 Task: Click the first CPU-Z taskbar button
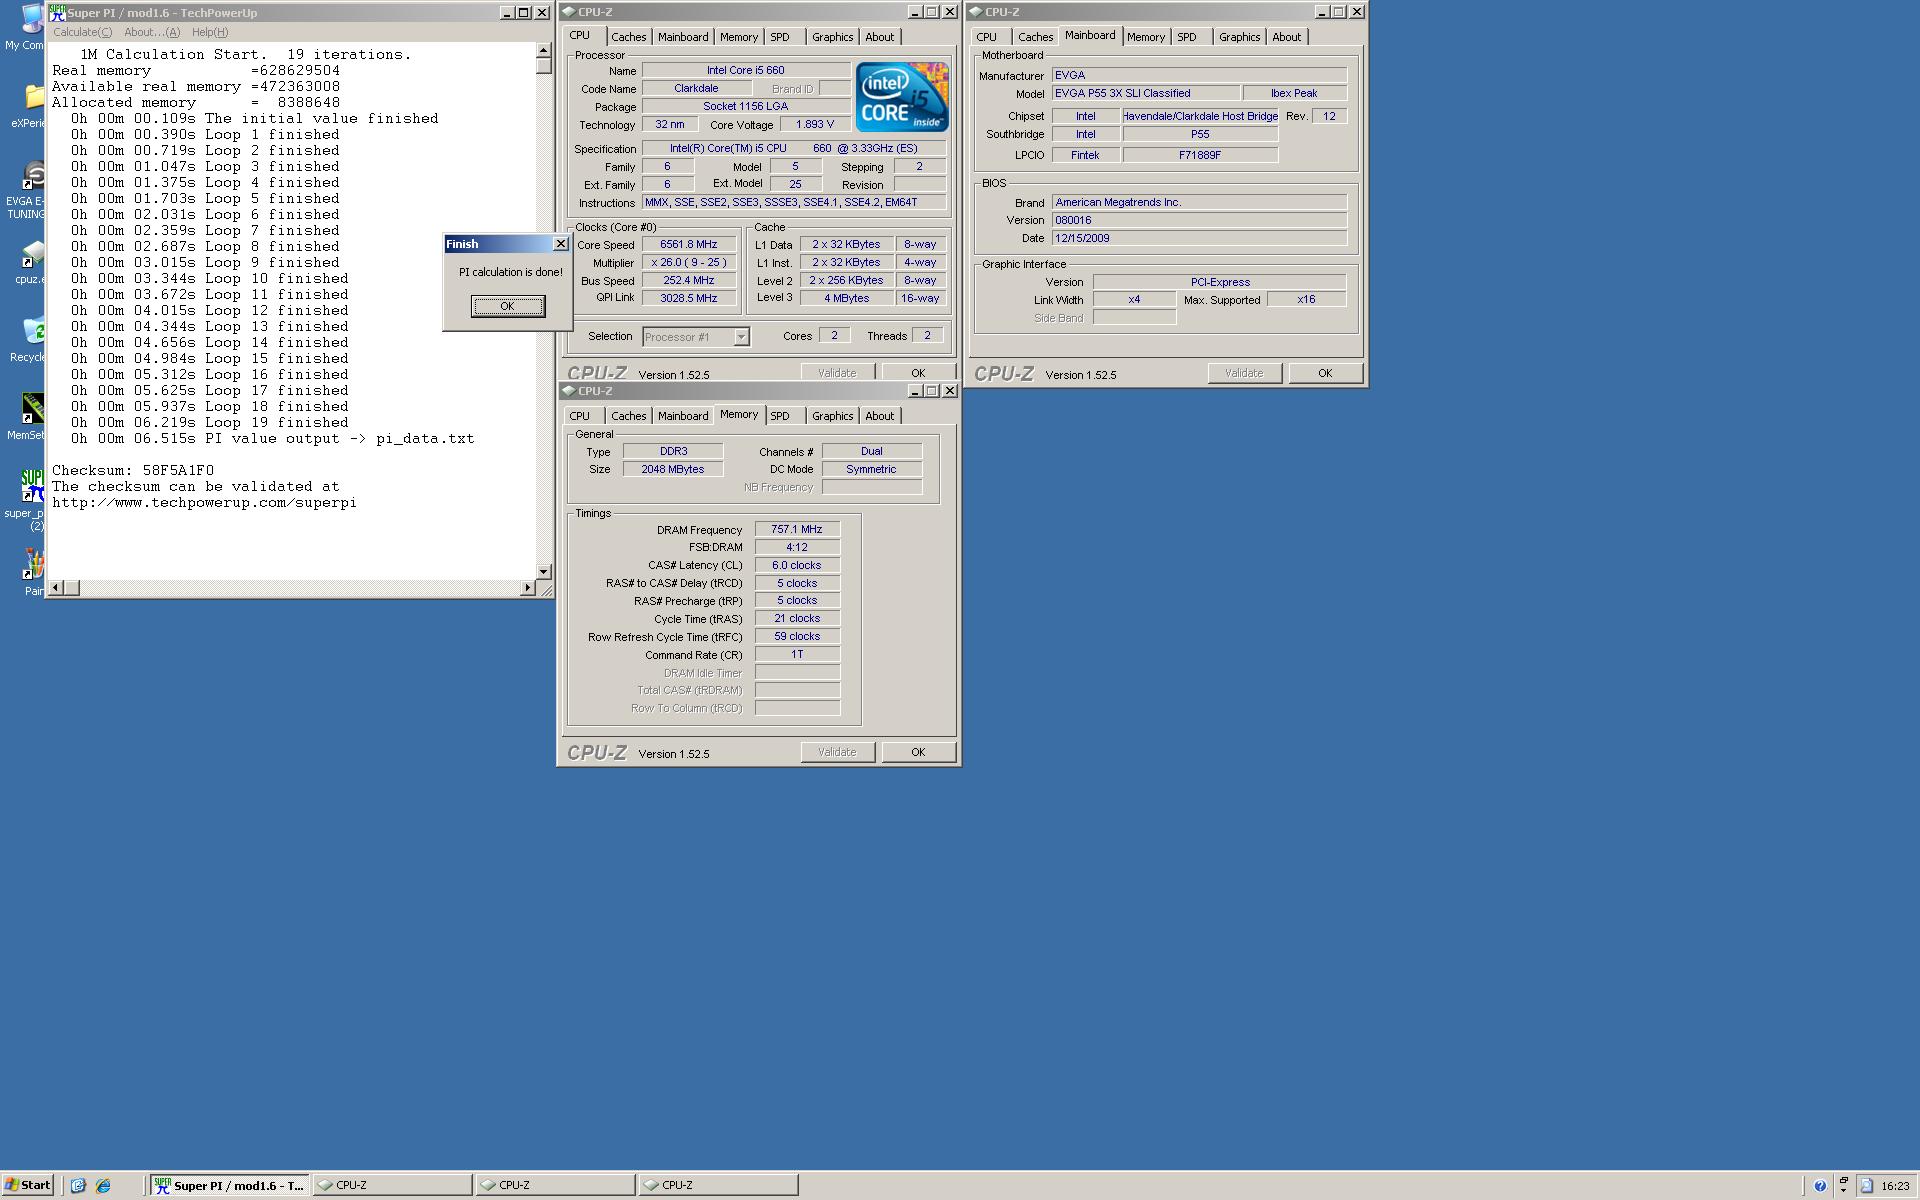[392, 1185]
